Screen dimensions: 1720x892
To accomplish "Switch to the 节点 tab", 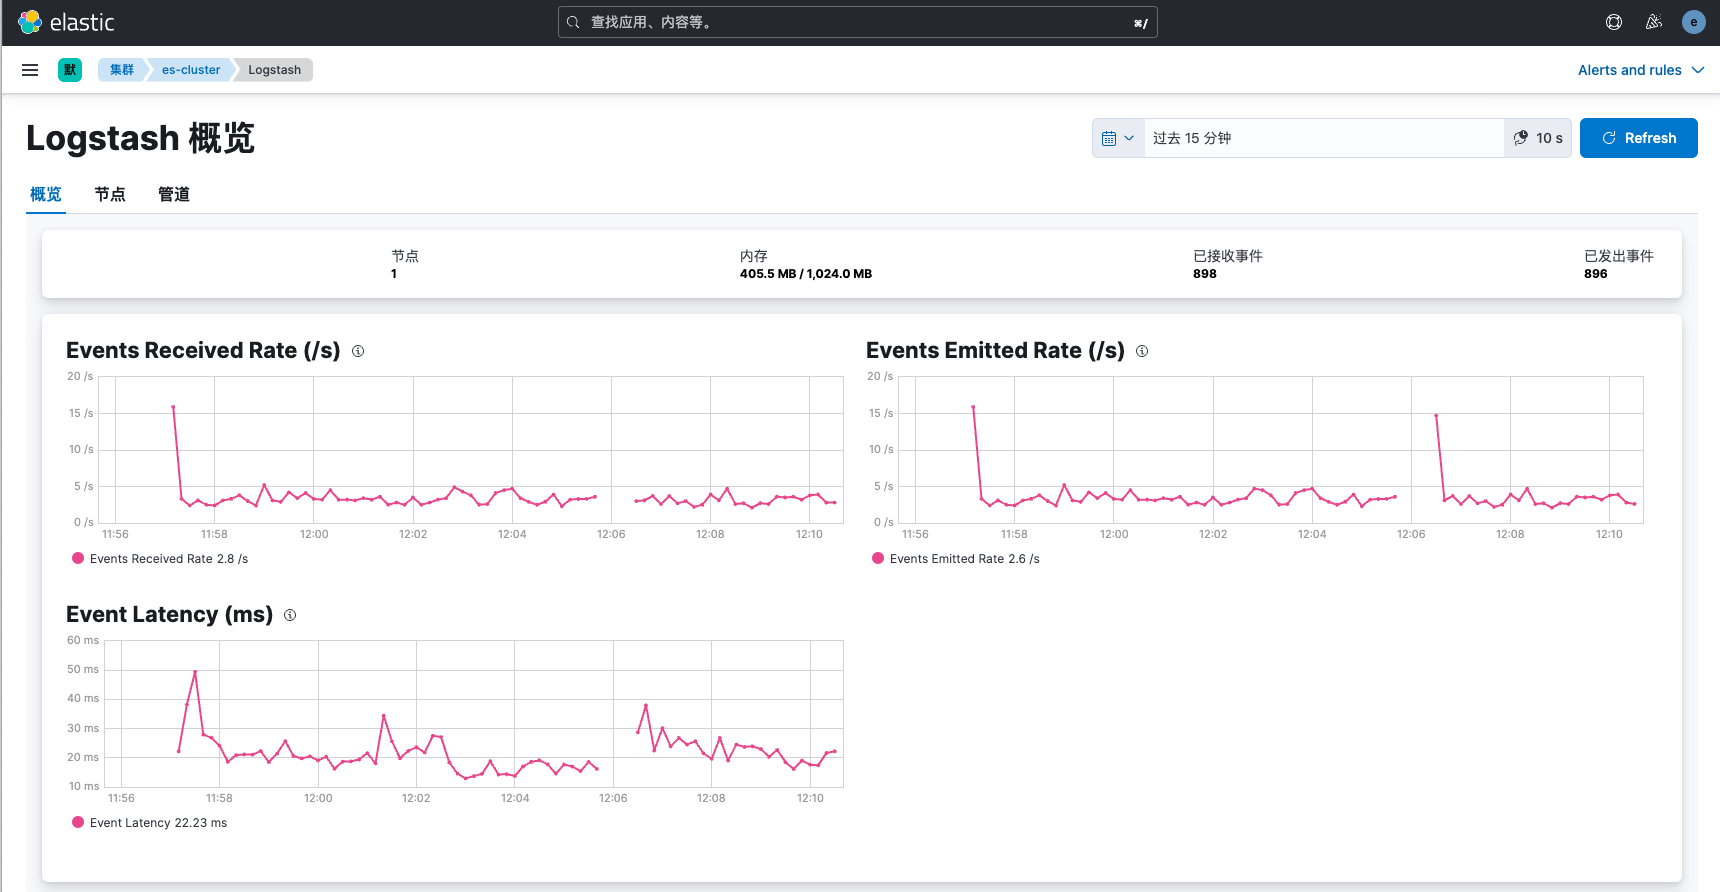I will (110, 194).
